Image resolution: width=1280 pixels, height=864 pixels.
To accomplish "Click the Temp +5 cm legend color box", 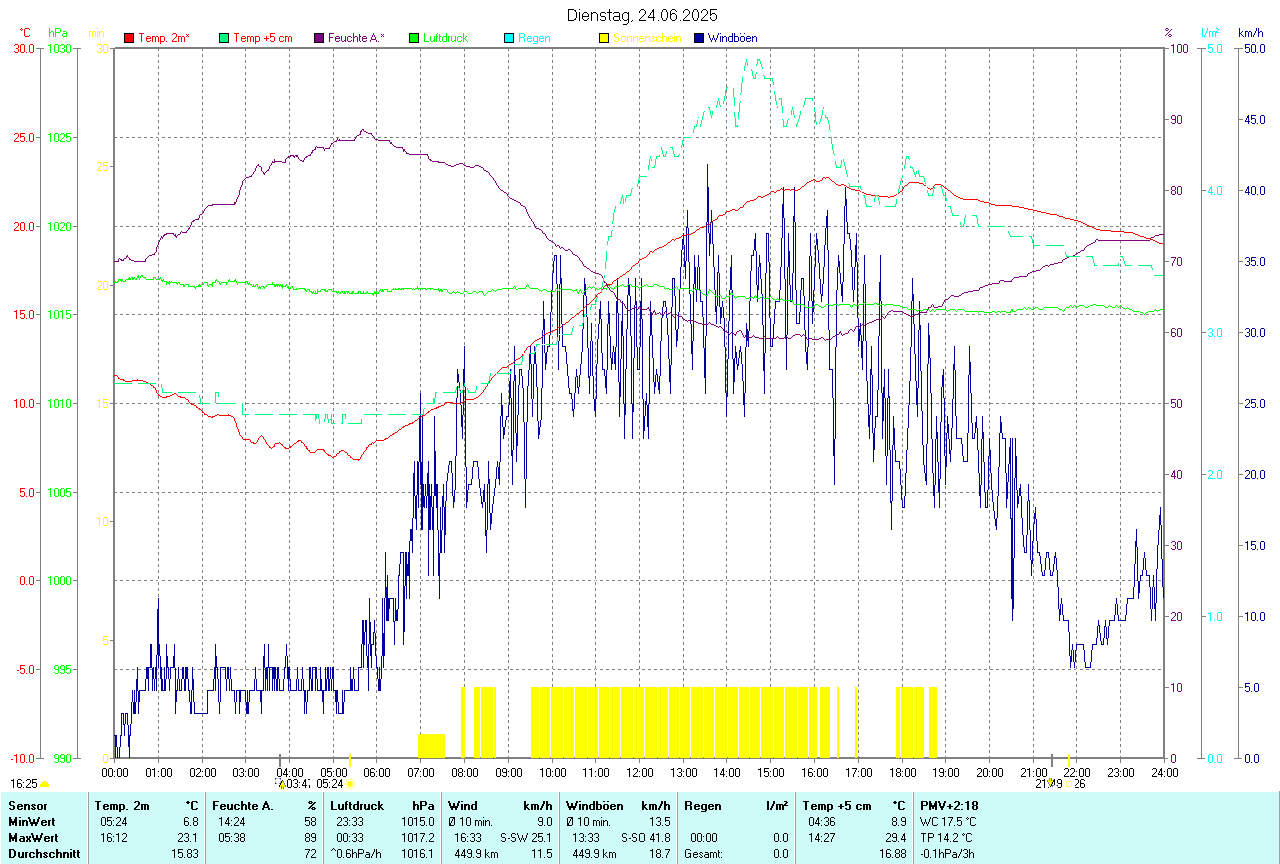I will point(224,38).
